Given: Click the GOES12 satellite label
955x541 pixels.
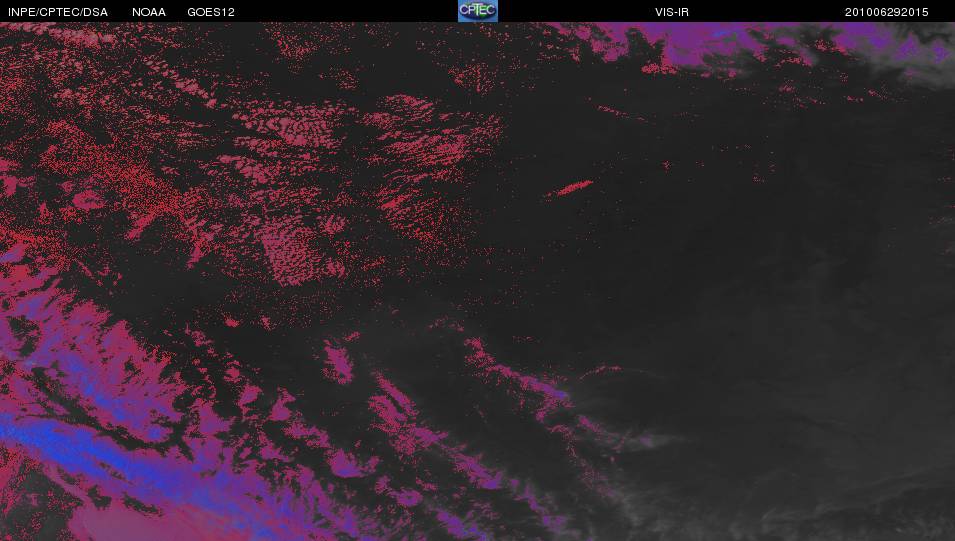Looking at the screenshot, I should click(x=211, y=12).
